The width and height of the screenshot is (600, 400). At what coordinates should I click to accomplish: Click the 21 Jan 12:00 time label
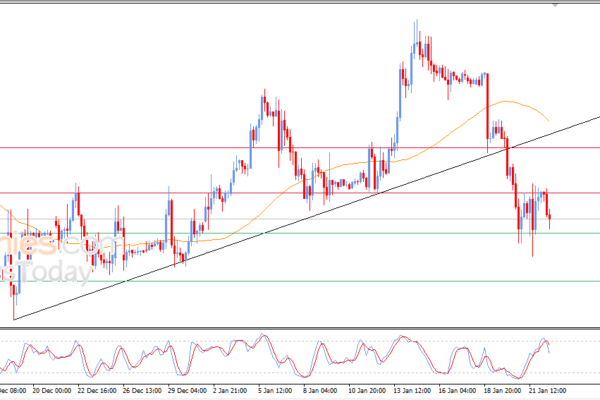[549, 391]
